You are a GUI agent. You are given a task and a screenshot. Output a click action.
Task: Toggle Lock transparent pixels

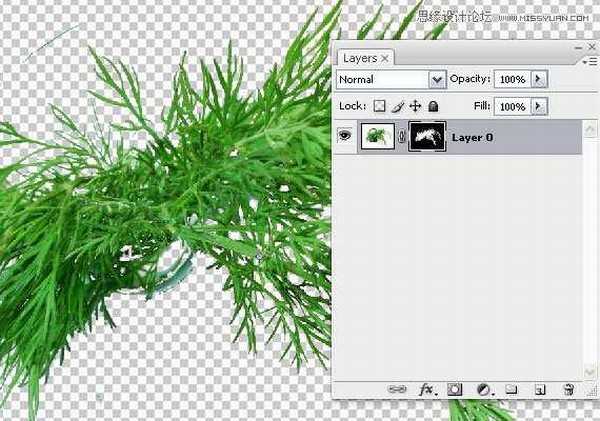pos(380,105)
